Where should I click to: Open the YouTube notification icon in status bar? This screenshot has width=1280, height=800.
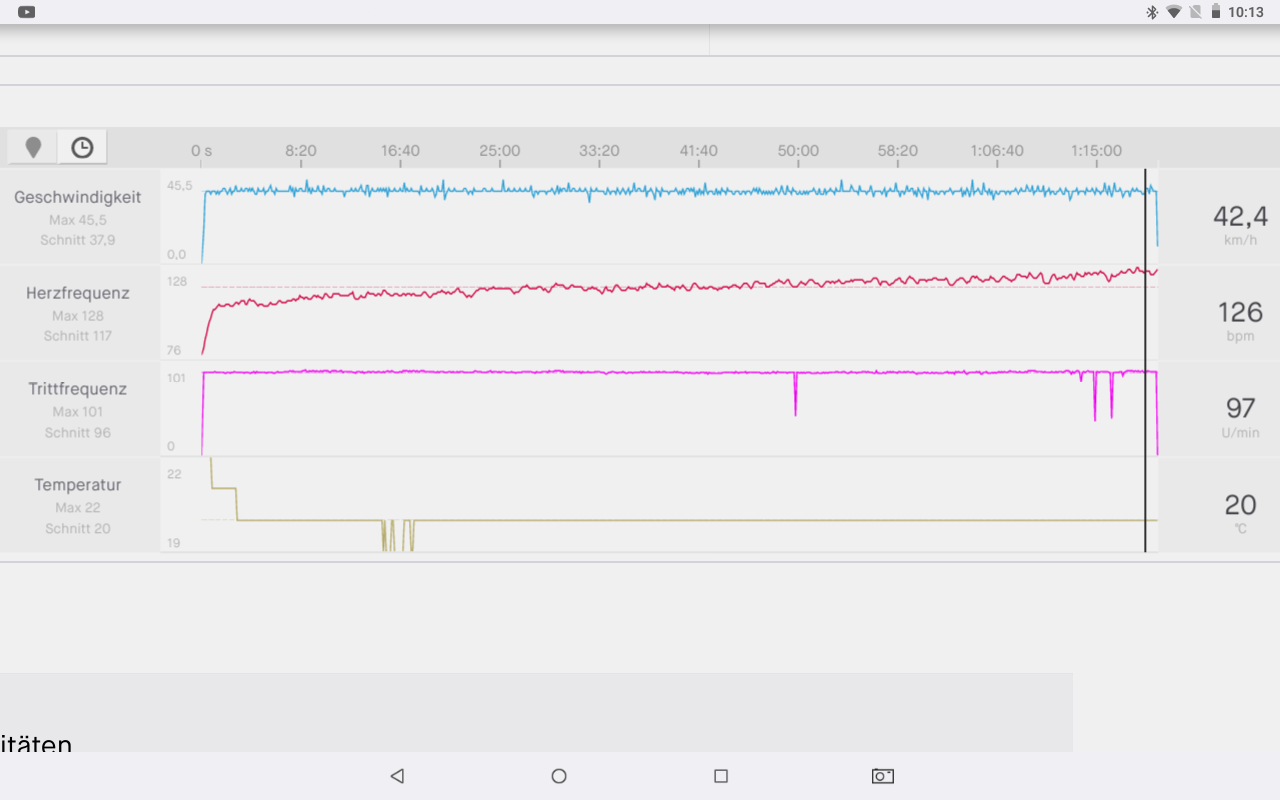(x=27, y=12)
